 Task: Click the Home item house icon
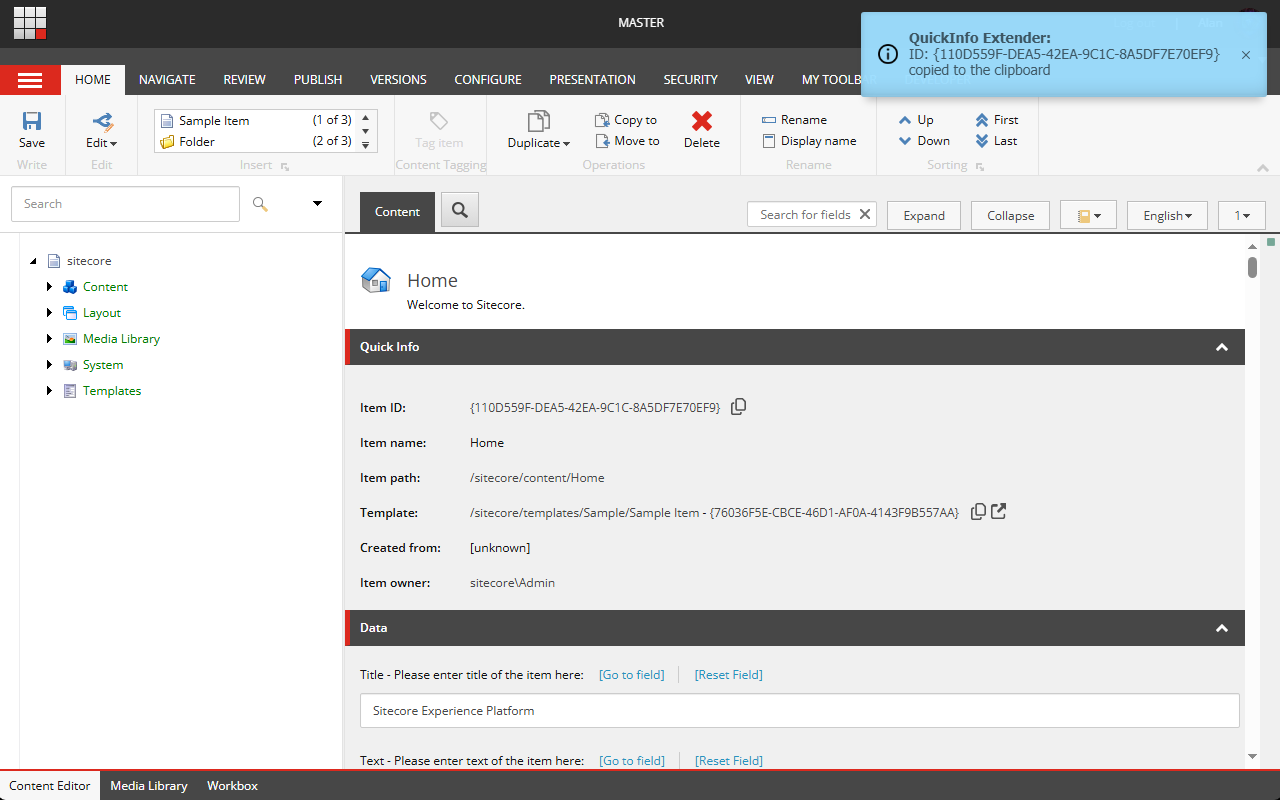point(376,281)
